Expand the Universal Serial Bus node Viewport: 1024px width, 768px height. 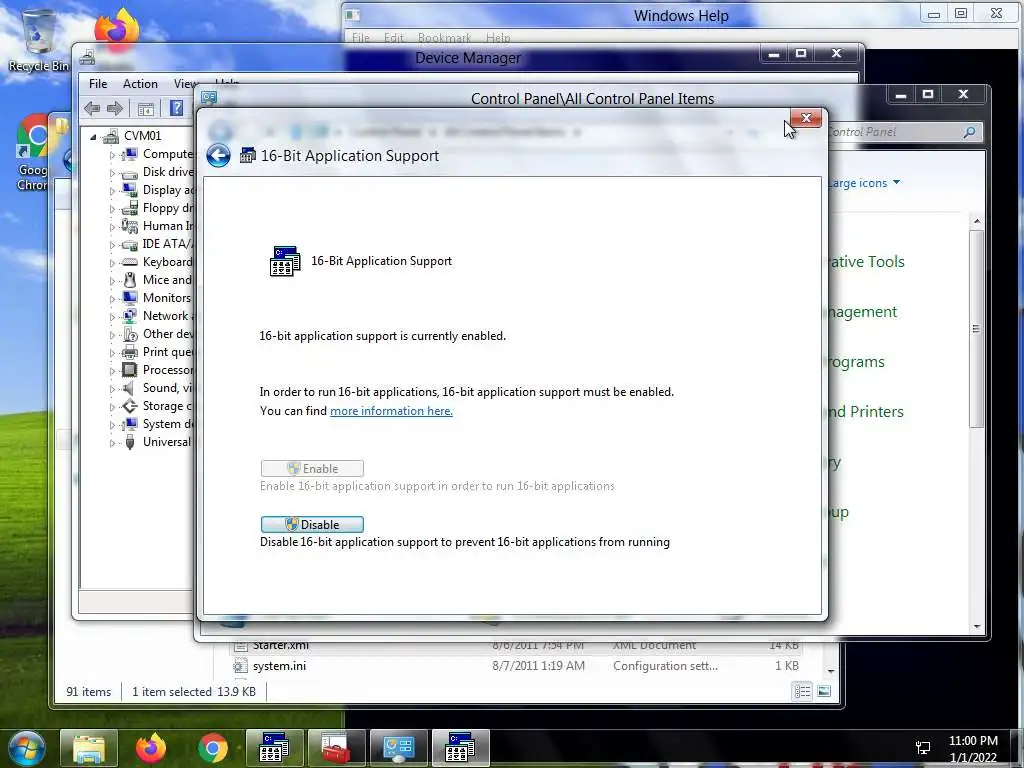click(112, 443)
